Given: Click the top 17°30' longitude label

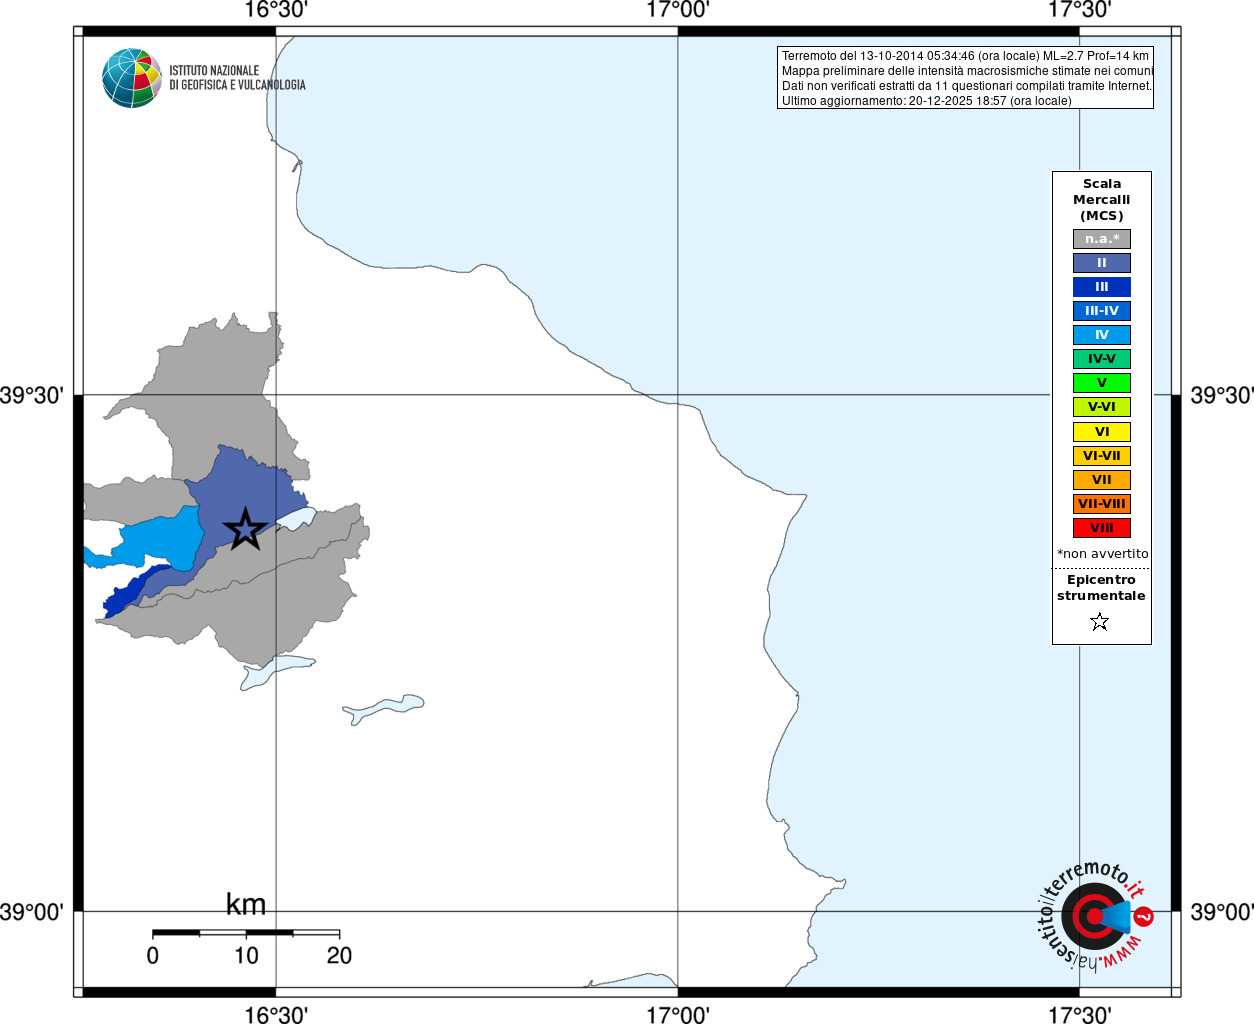Looking at the screenshot, I should [x=1079, y=10].
